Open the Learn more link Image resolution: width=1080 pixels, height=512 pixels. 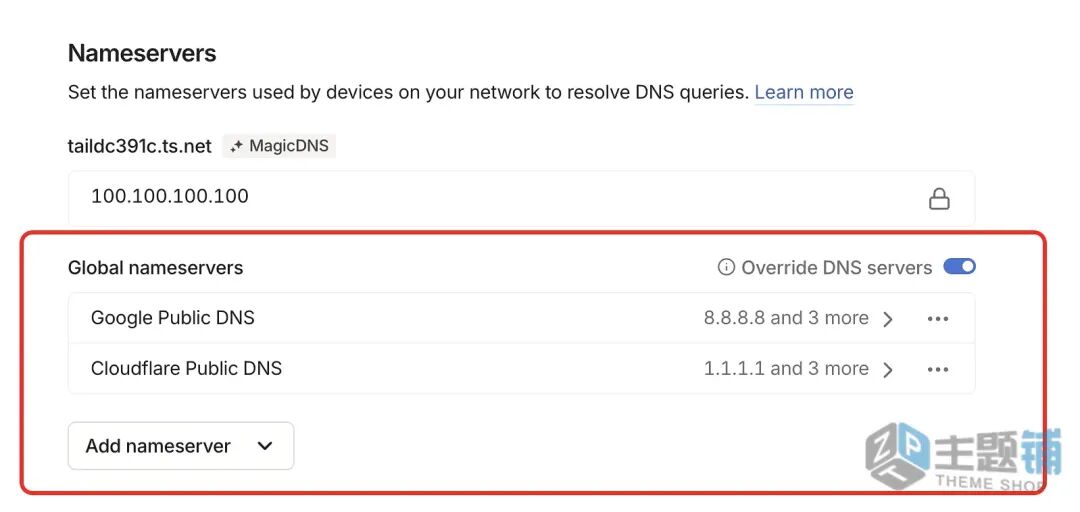(804, 92)
